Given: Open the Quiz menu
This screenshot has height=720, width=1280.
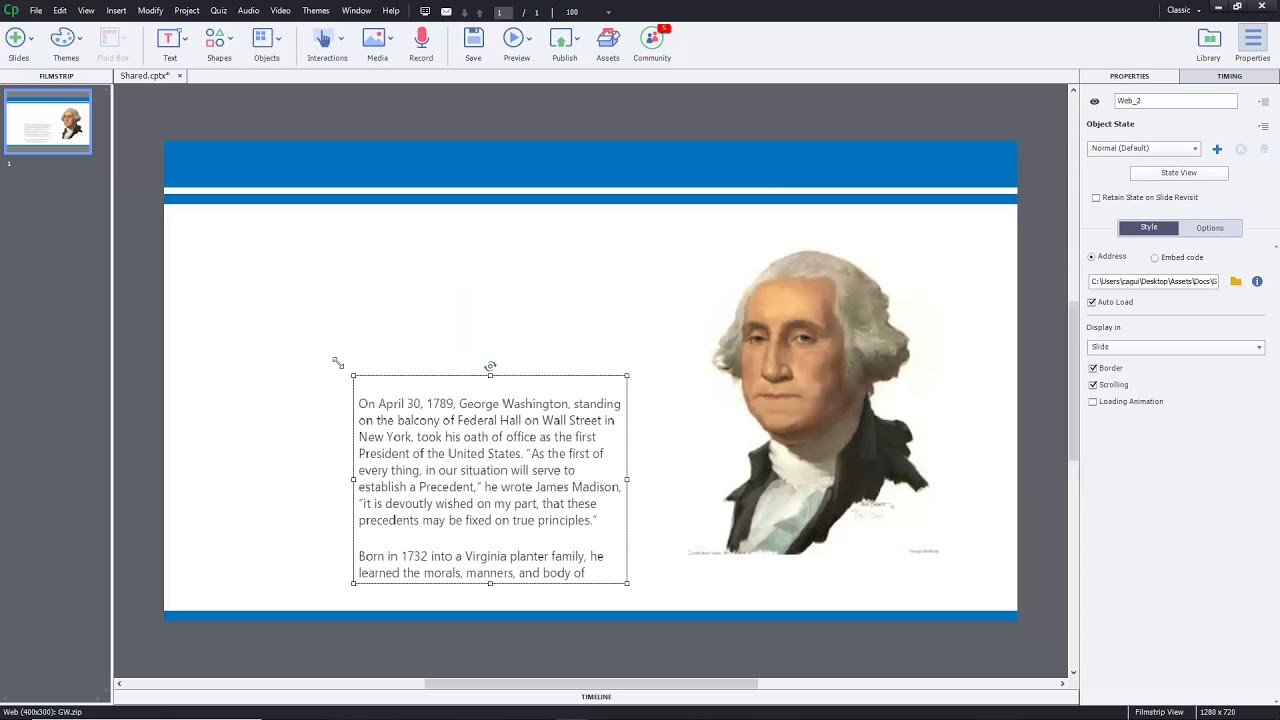Looking at the screenshot, I should pyautogui.click(x=218, y=11).
